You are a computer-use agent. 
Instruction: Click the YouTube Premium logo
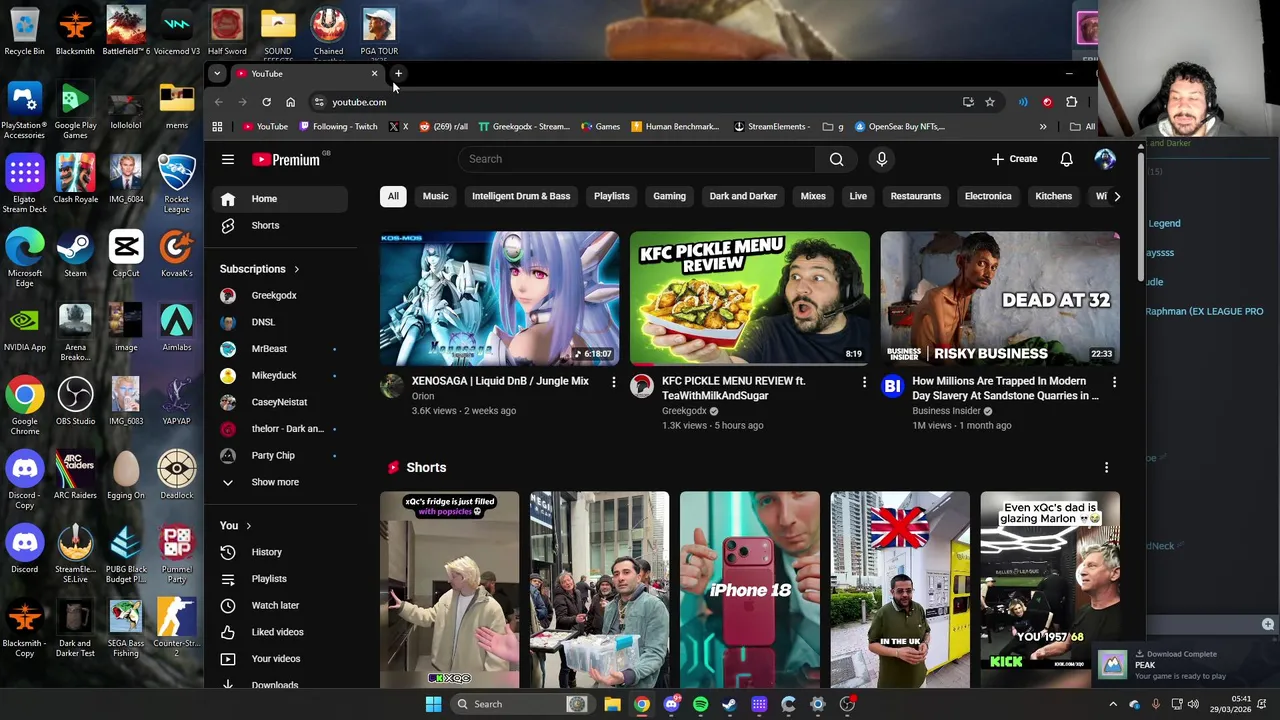(x=285, y=159)
